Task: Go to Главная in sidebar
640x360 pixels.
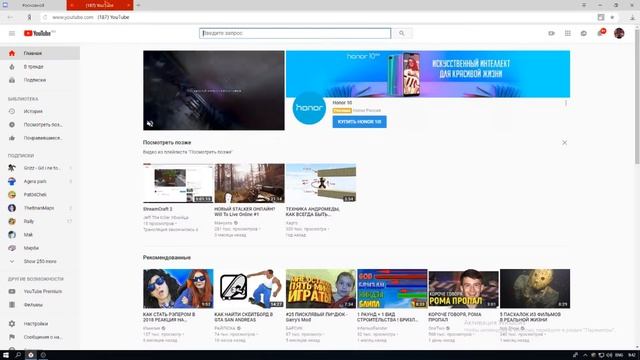Action: click(x=40, y=53)
